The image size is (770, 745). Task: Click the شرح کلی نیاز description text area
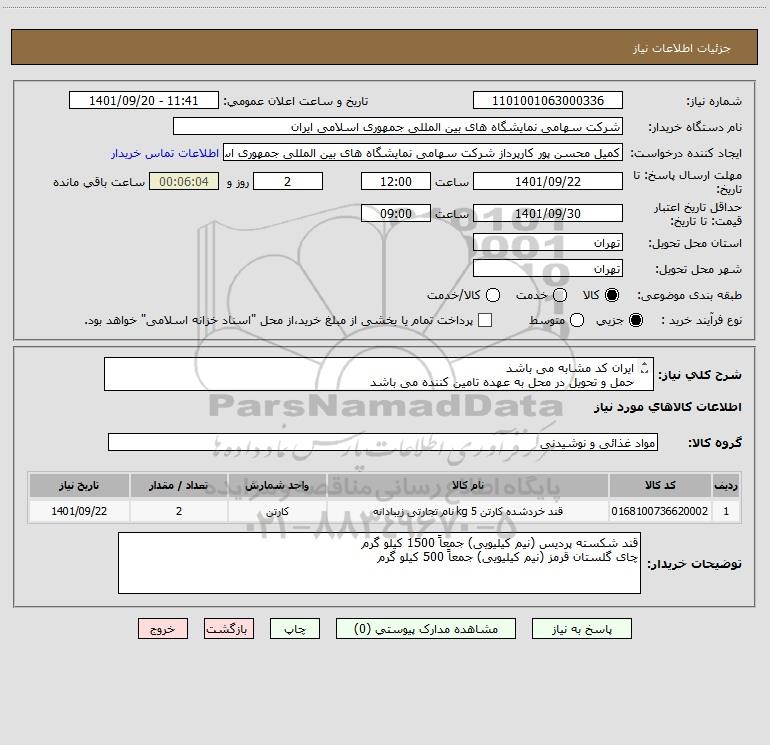pos(379,374)
